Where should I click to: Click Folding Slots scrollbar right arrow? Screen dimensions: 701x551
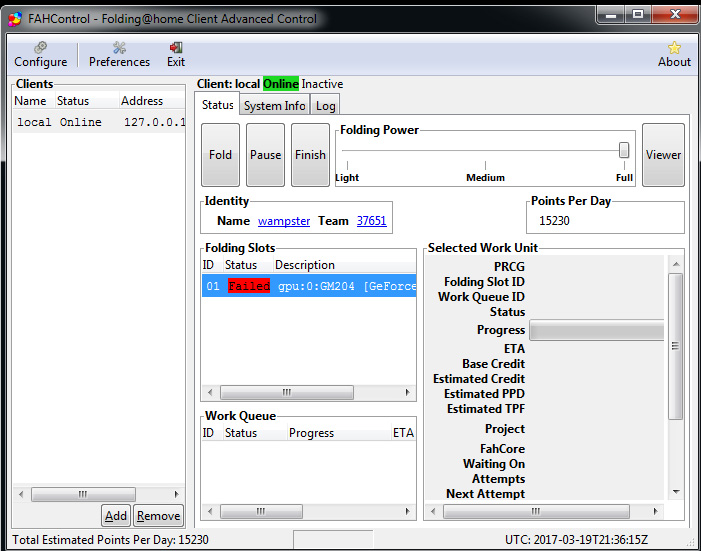[407, 393]
